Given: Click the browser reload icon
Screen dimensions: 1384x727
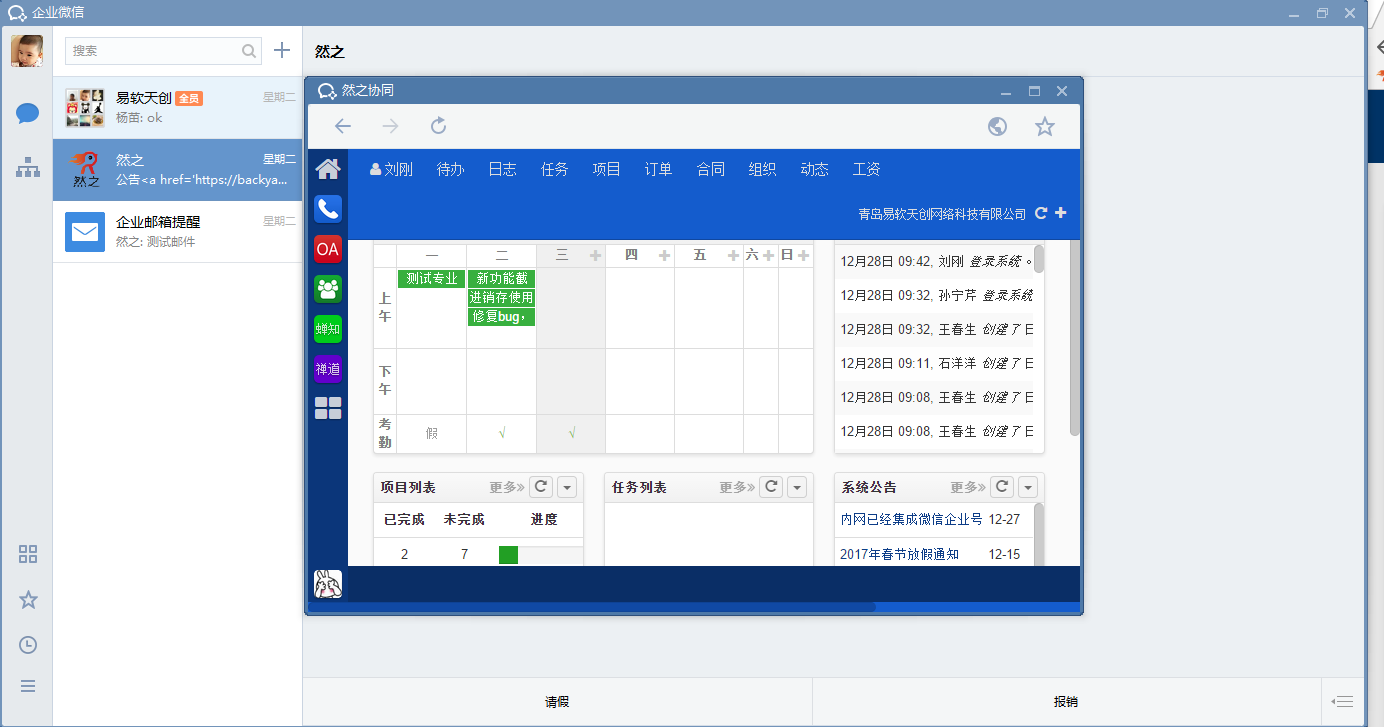Looking at the screenshot, I should [438, 126].
